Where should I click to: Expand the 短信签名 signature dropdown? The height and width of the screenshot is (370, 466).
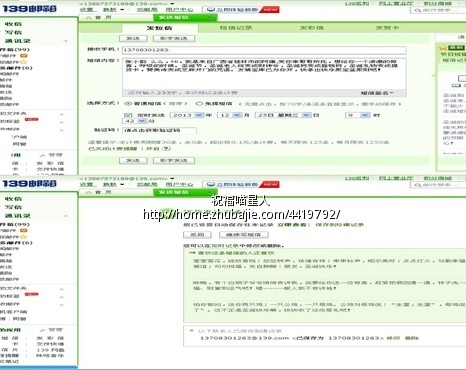[x=377, y=93]
